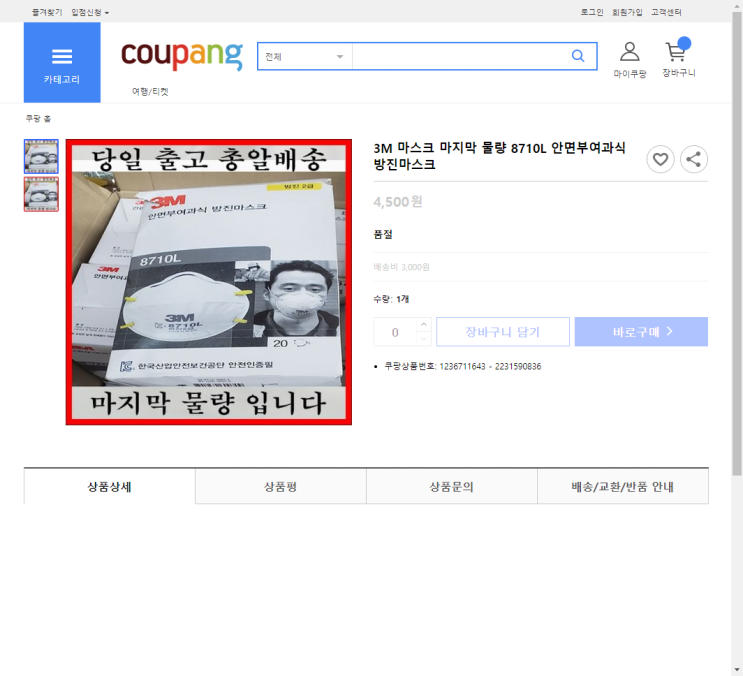This screenshot has width=743, height=676.
Task: Click 쿠팡 홈 breadcrumb
Action: pos(38,118)
